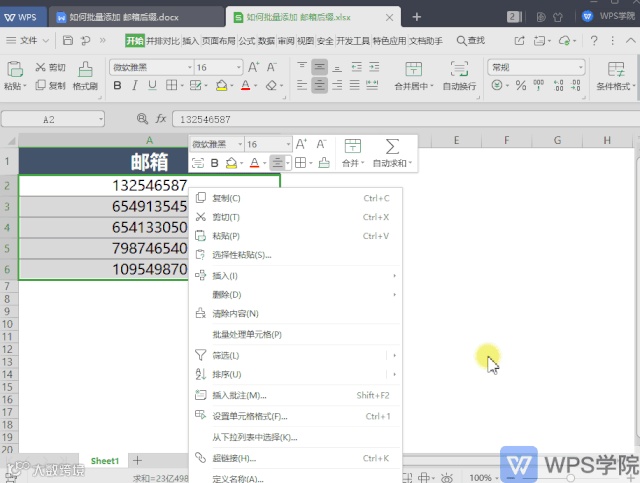This screenshot has width=640, height=483.
Task: Click the Merge icon in mini toolbar
Action: pos(353,146)
